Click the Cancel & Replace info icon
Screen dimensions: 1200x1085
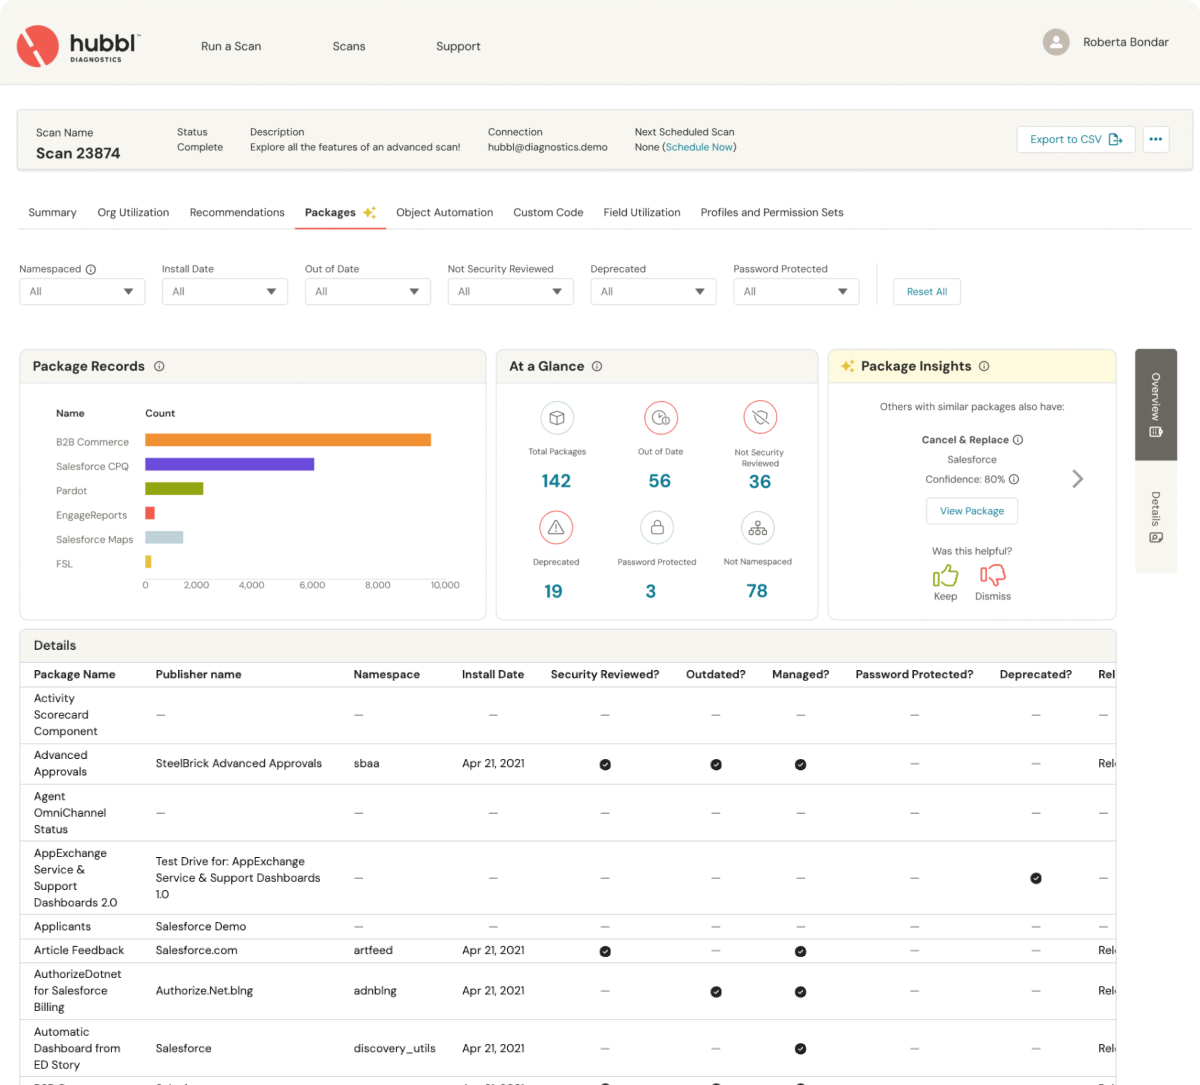(x=1018, y=440)
